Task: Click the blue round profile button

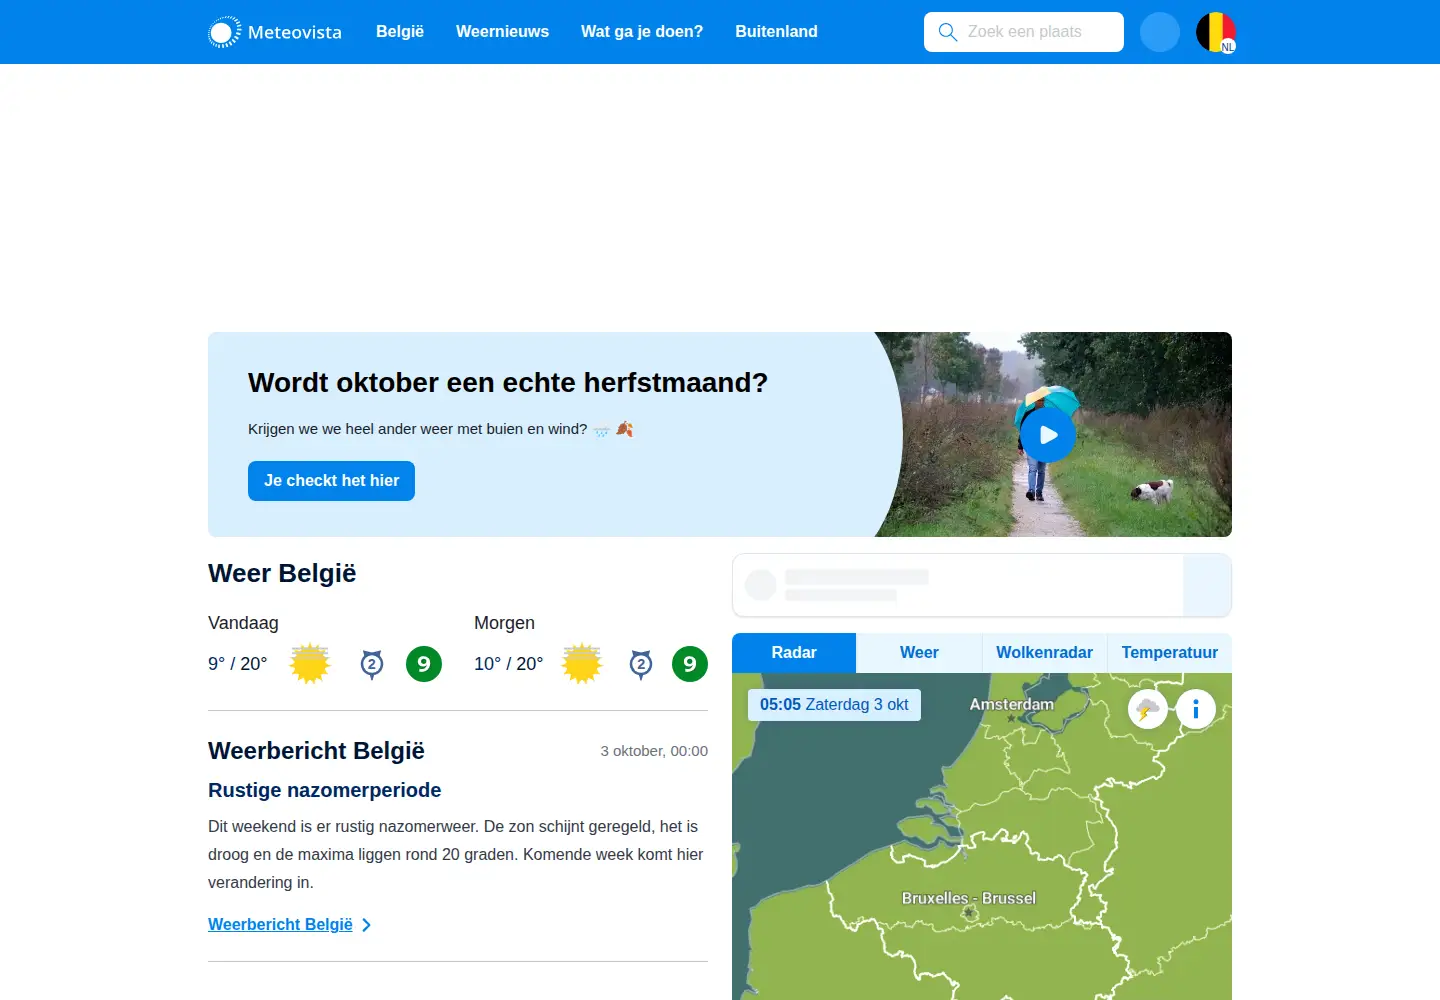Action: 1160,32
